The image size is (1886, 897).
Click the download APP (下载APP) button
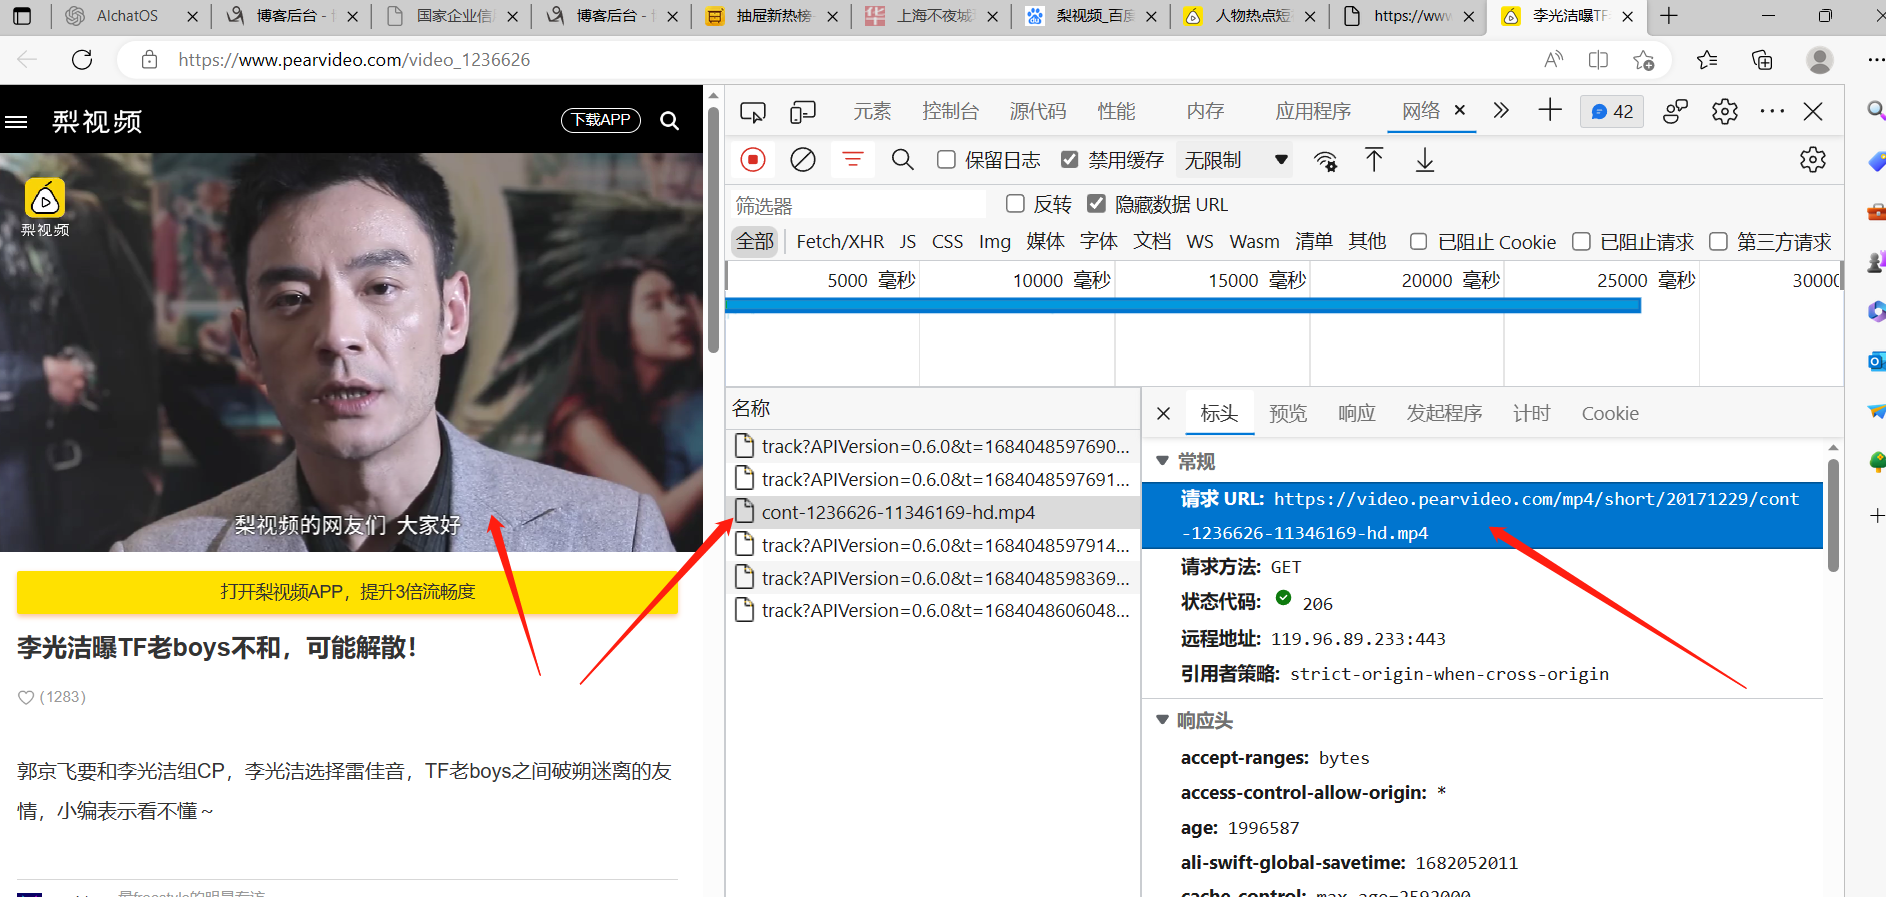(601, 120)
